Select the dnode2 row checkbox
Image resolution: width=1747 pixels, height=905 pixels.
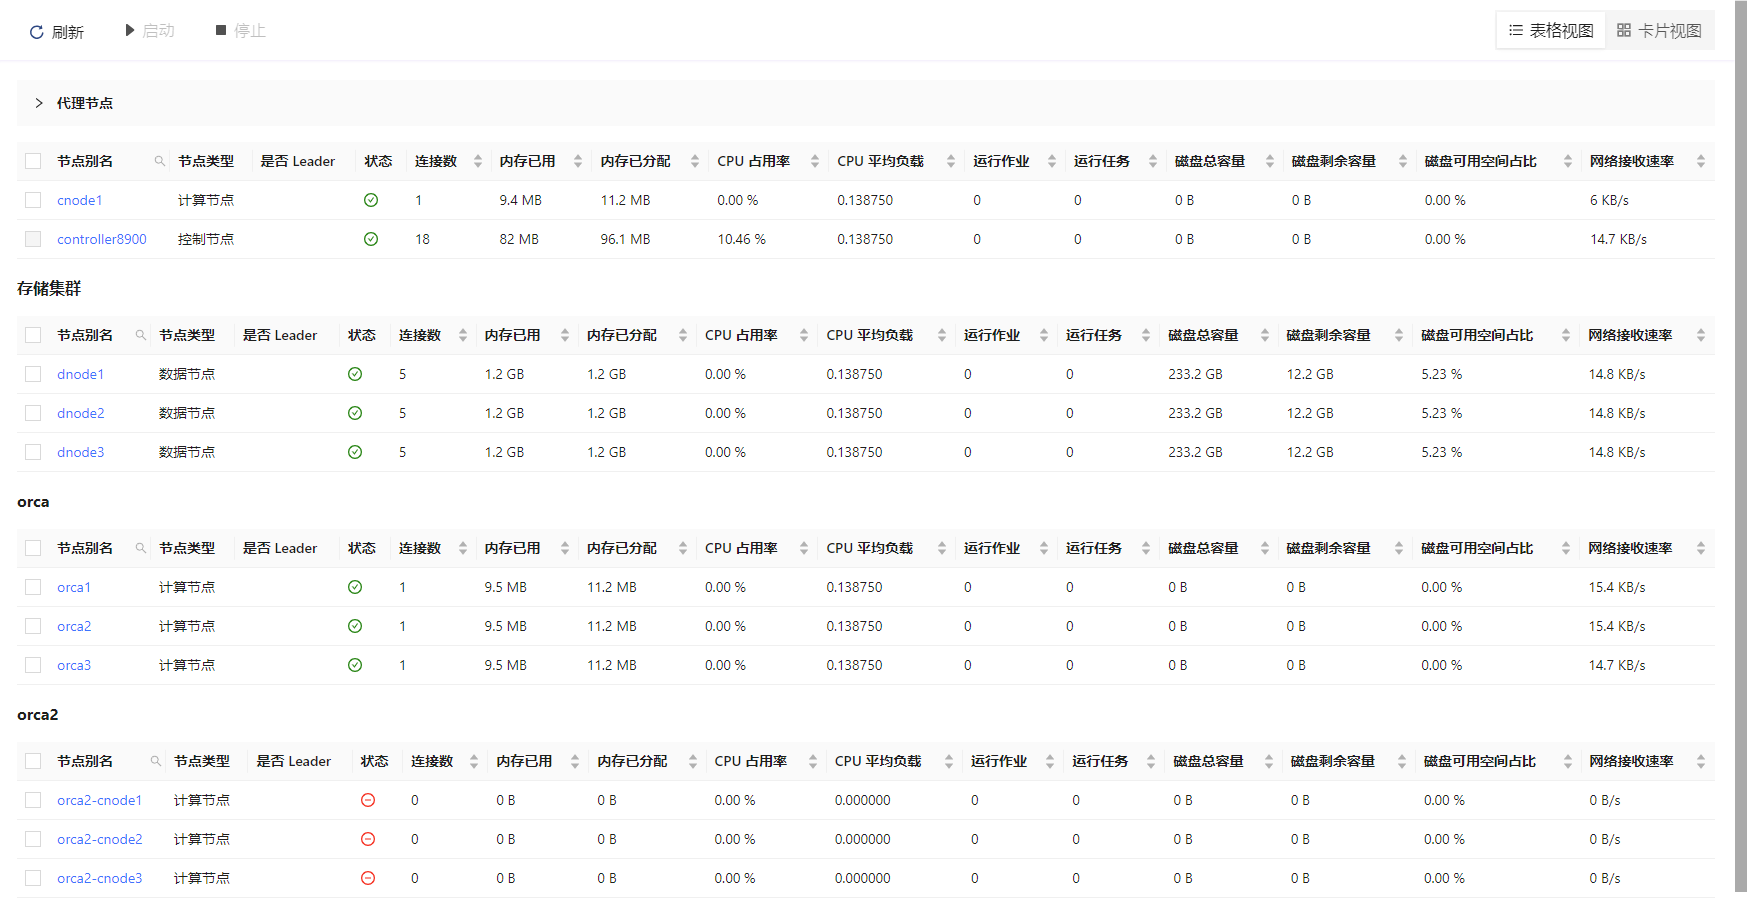pyautogui.click(x=33, y=413)
